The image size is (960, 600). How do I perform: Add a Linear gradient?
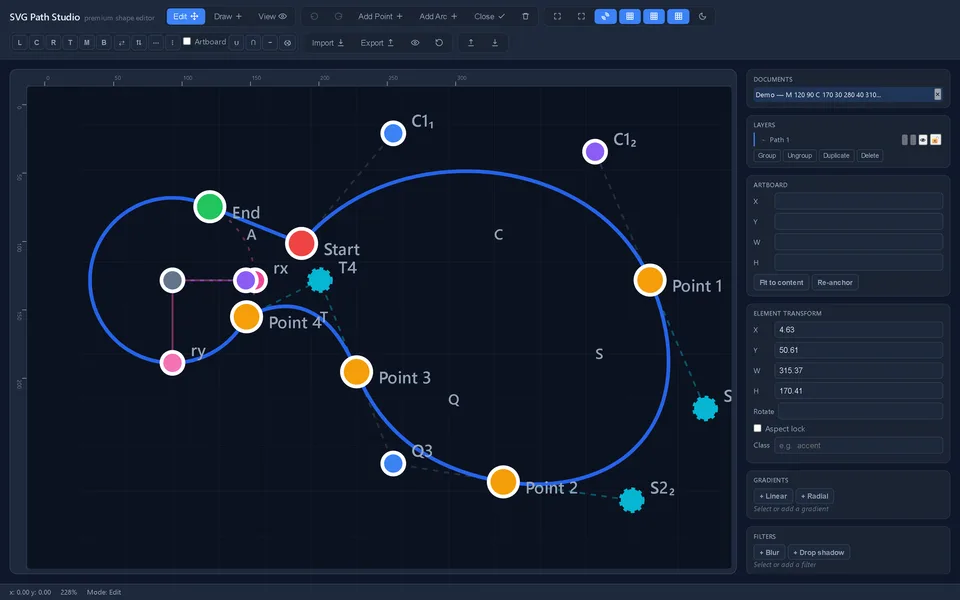[773, 496]
